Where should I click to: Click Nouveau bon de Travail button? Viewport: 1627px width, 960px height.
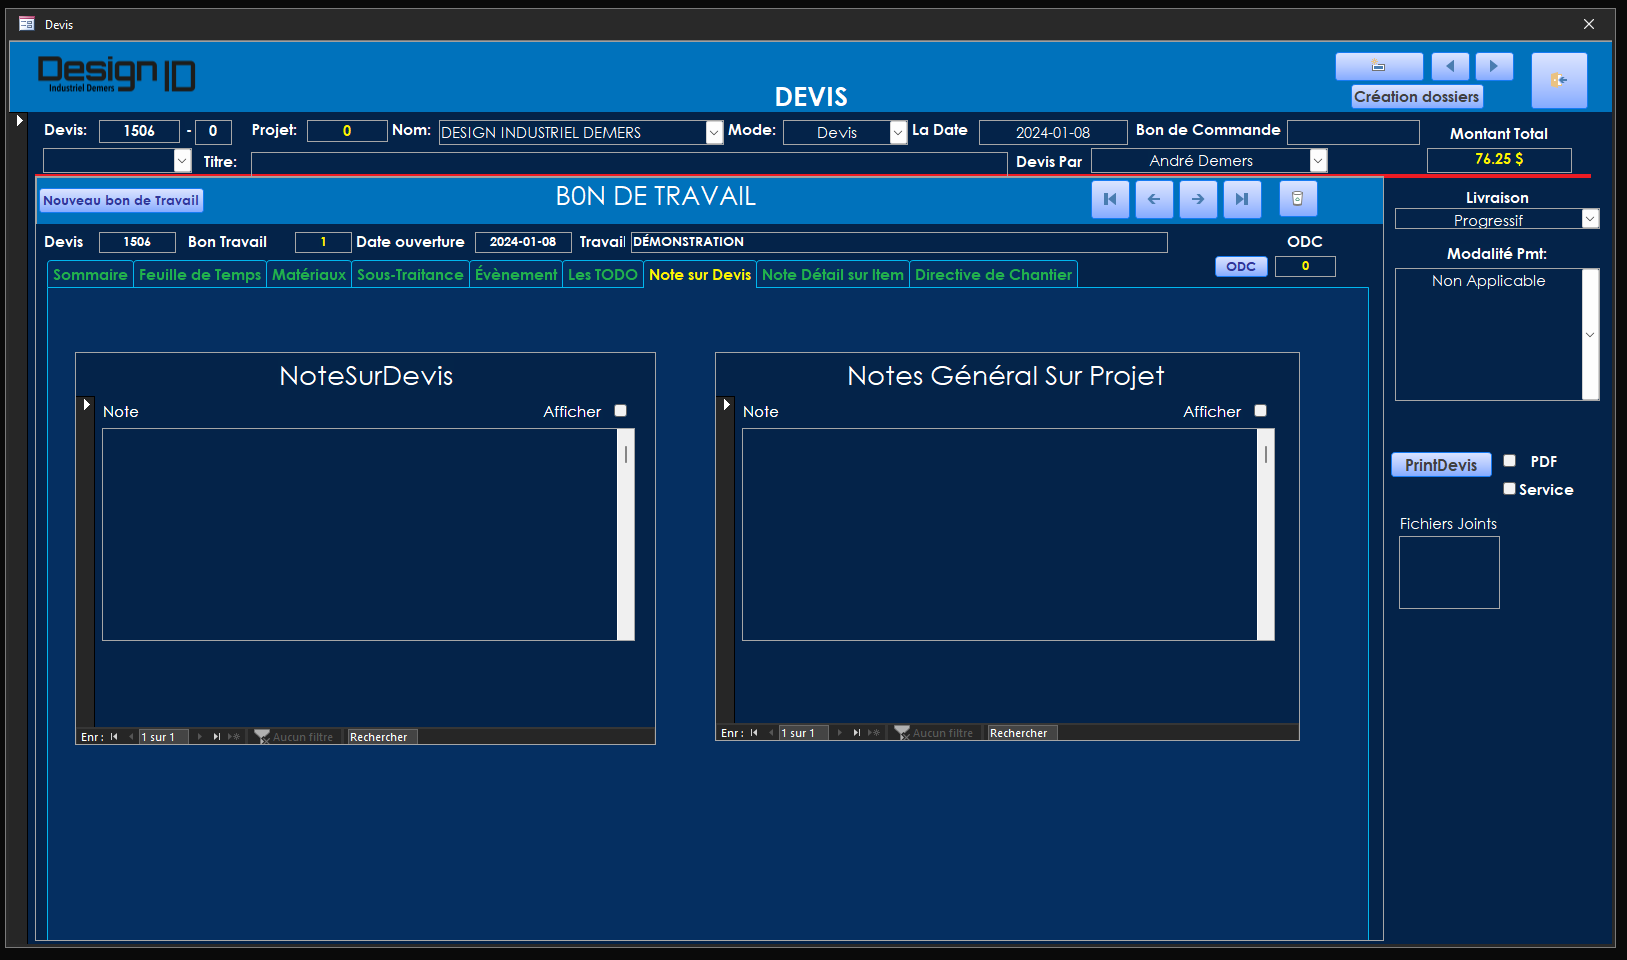(121, 201)
